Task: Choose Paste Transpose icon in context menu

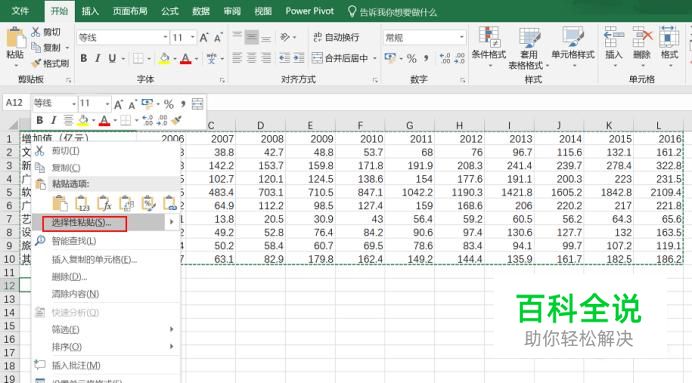Action: (x=126, y=203)
